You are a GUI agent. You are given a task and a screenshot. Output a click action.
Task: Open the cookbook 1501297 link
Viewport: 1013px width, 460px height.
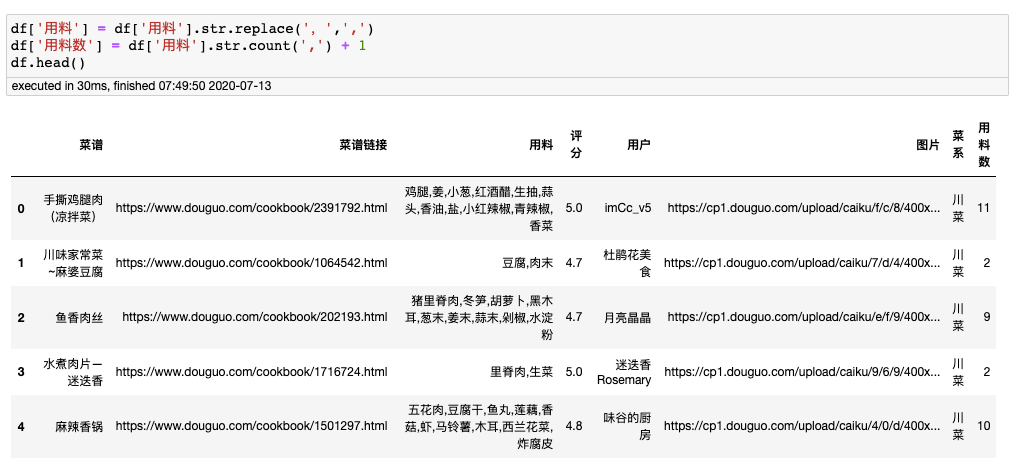251,426
